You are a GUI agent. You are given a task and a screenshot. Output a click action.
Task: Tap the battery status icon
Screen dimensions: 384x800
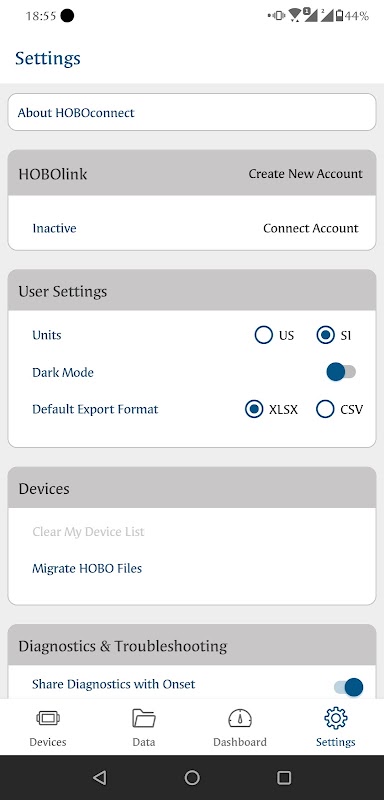[339, 16]
